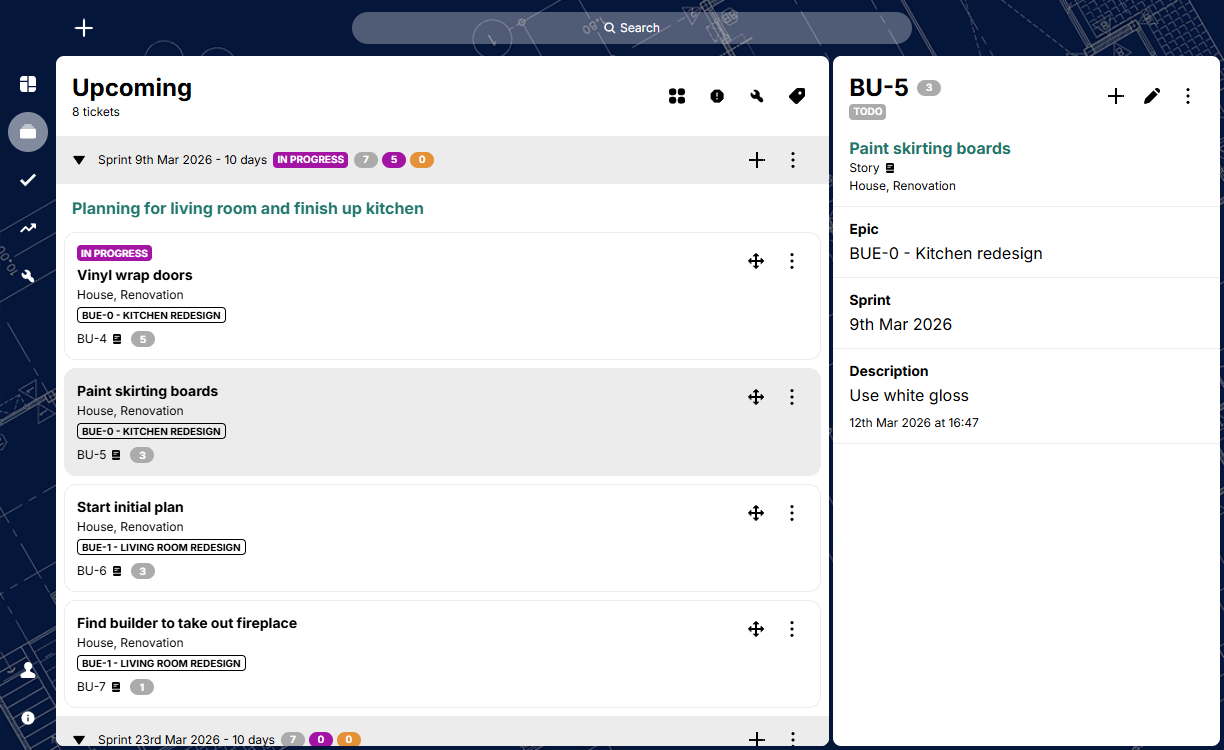Click the wrench icon in left sidebar
Viewport: 1224px width, 750px height.
click(x=28, y=276)
